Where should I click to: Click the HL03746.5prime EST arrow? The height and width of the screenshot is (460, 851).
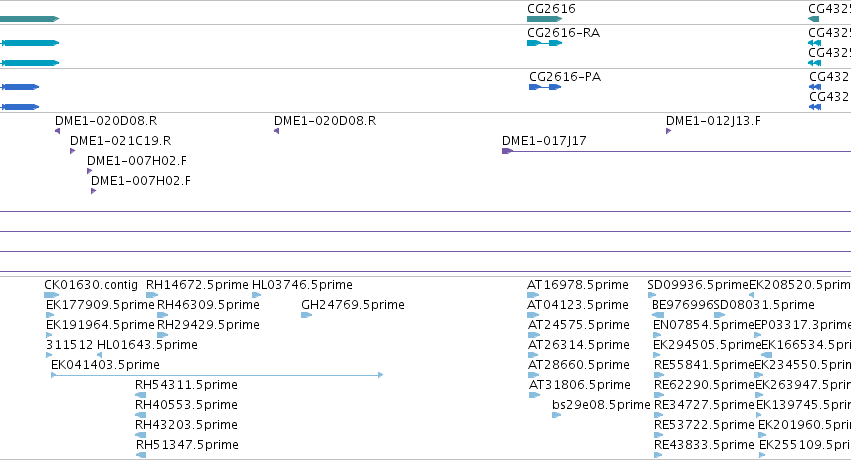coord(257,295)
